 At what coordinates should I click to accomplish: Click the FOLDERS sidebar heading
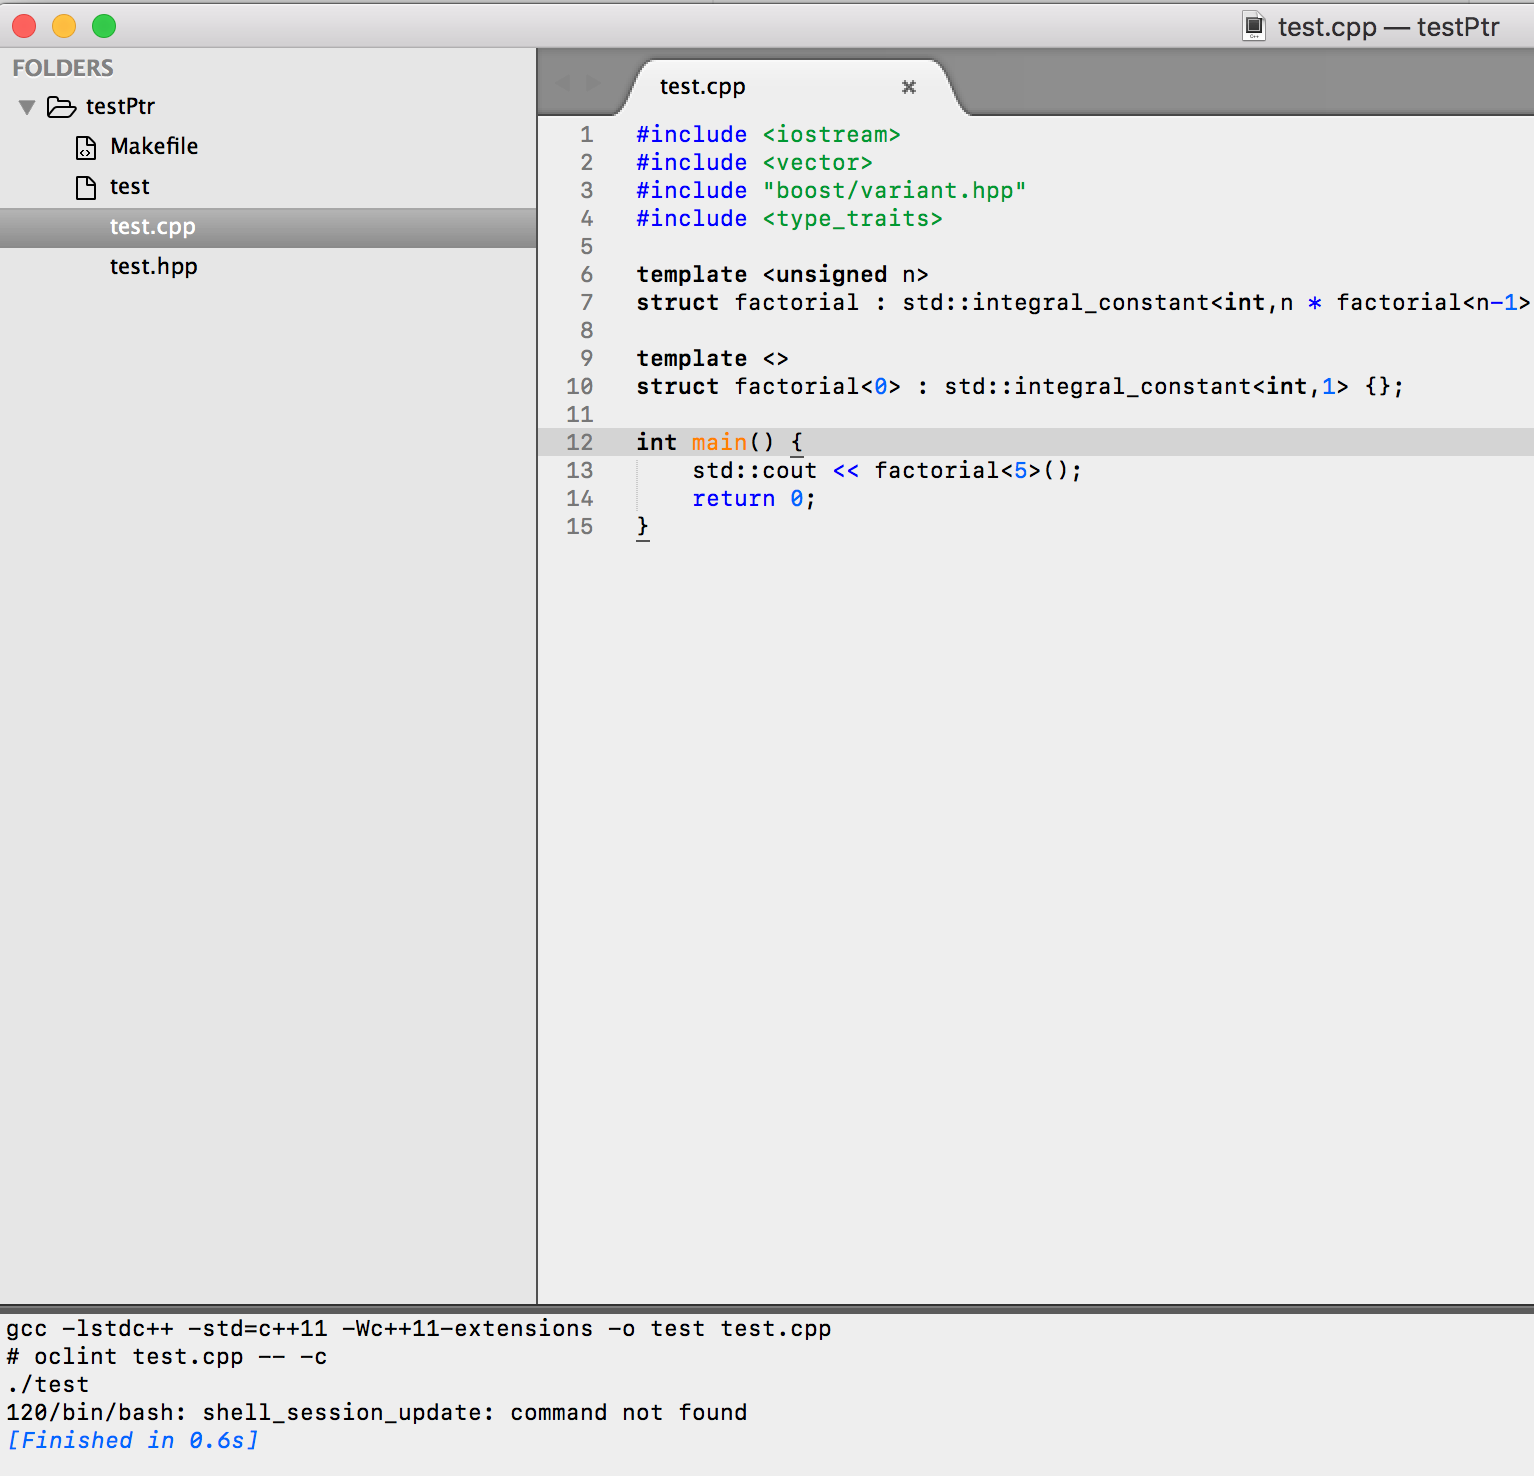coord(63,68)
